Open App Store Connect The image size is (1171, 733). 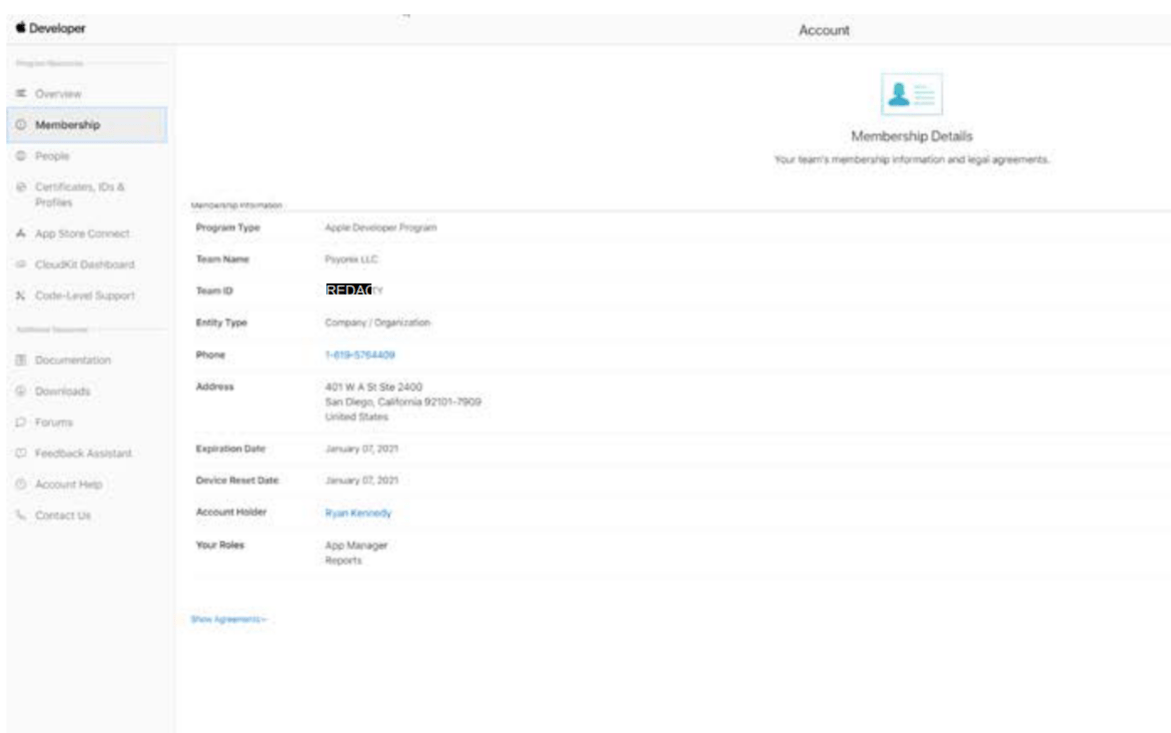pyautogui.click(x=82, y=234)
